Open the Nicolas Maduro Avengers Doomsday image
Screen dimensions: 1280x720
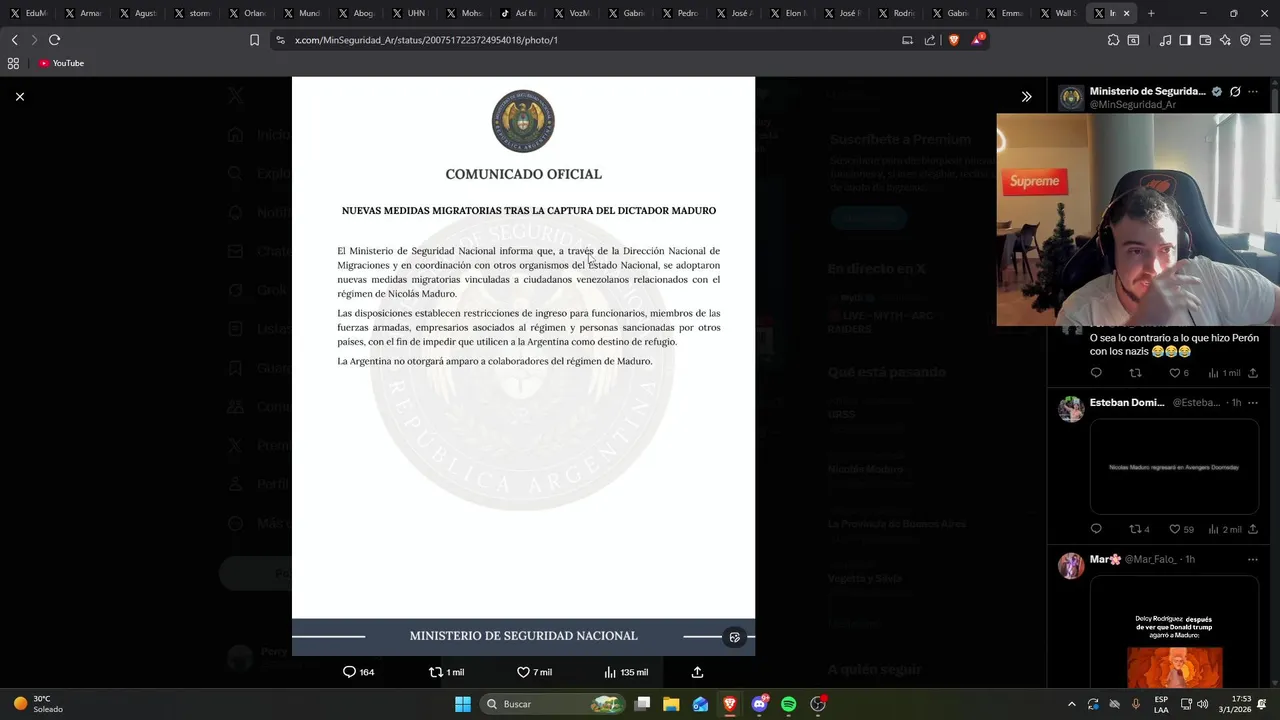click(x=1174, y=466)
